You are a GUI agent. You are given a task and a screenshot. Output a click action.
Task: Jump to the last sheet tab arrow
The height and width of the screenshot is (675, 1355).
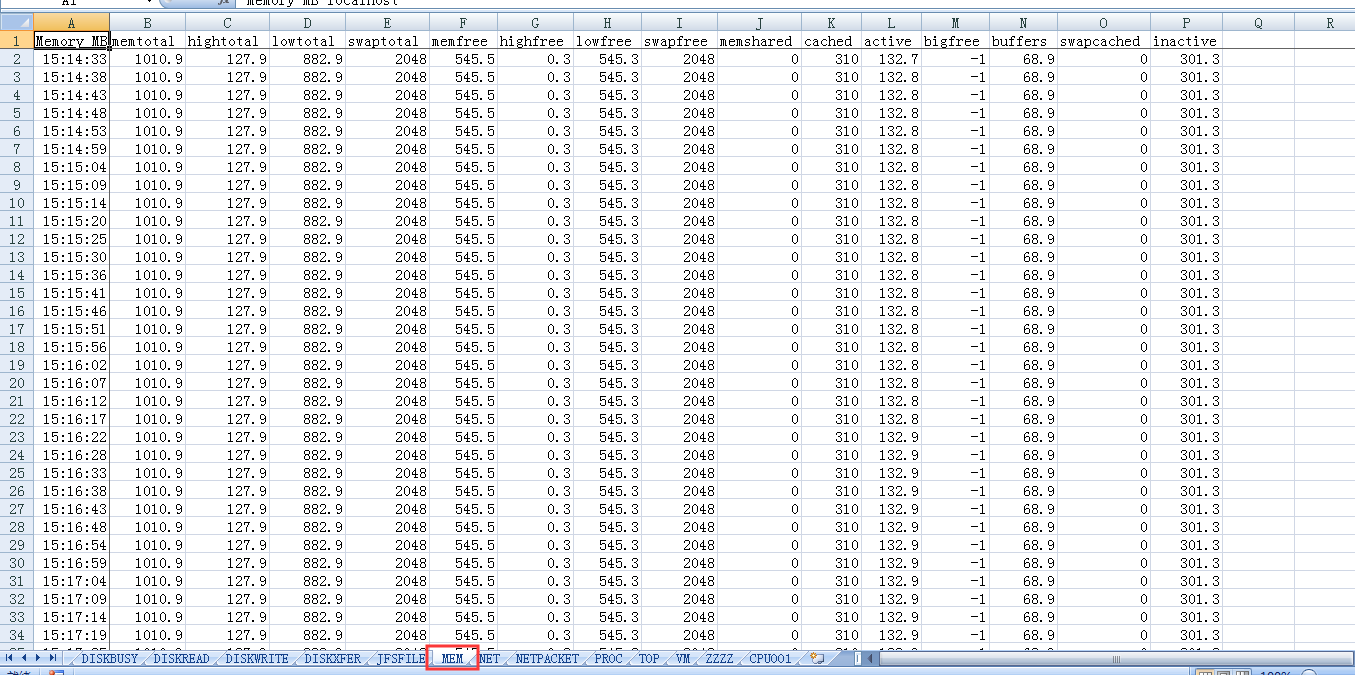[x=53, y=658]
